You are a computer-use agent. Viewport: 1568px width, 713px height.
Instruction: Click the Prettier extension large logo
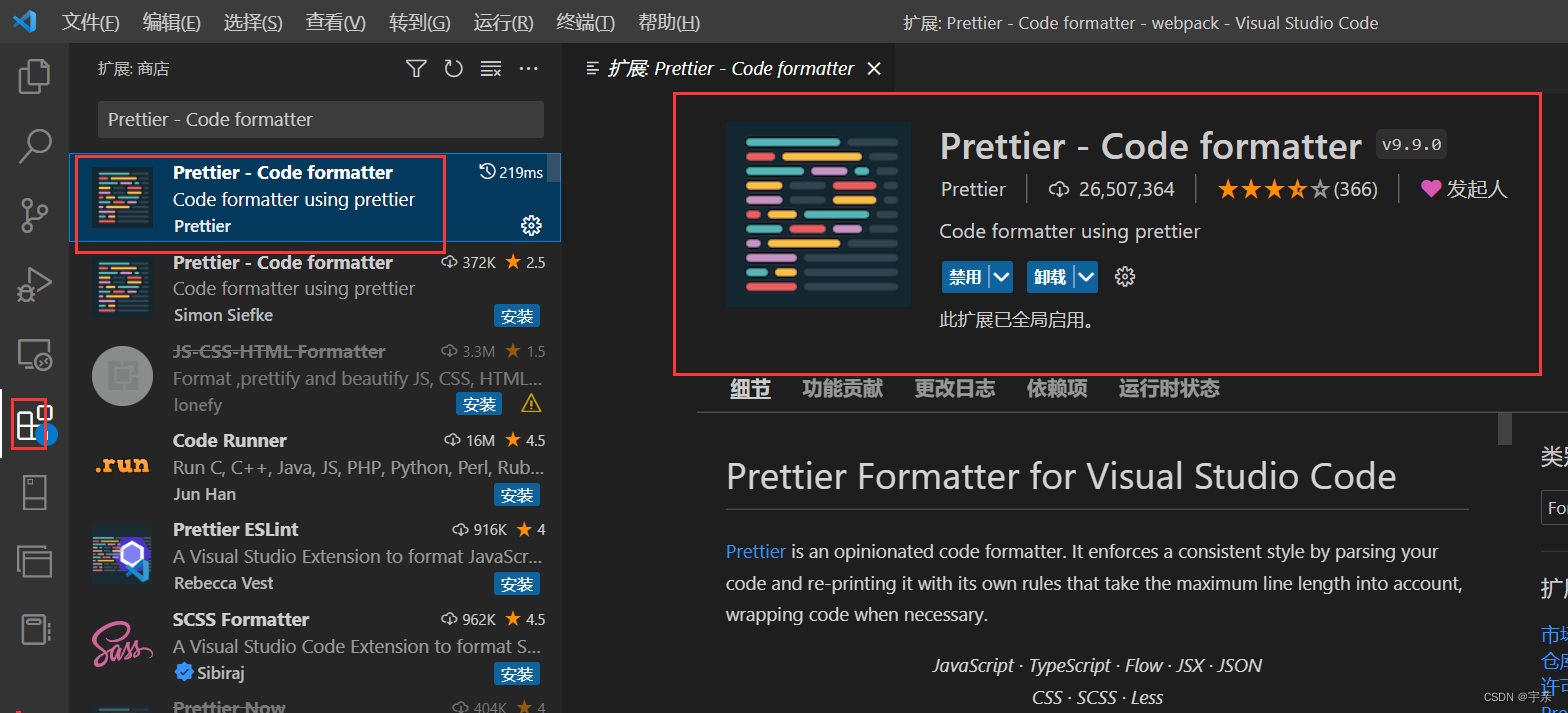(x=819, y=214)
